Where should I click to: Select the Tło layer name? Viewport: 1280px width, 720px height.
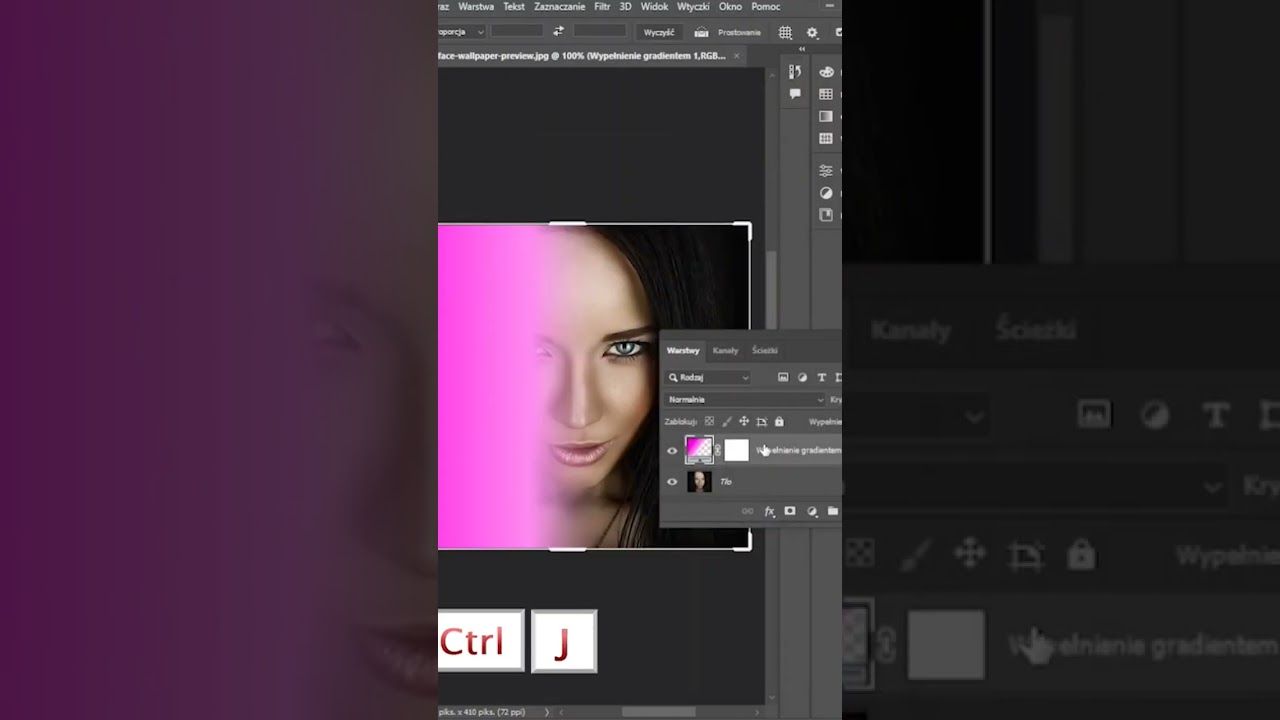(726, 482)
